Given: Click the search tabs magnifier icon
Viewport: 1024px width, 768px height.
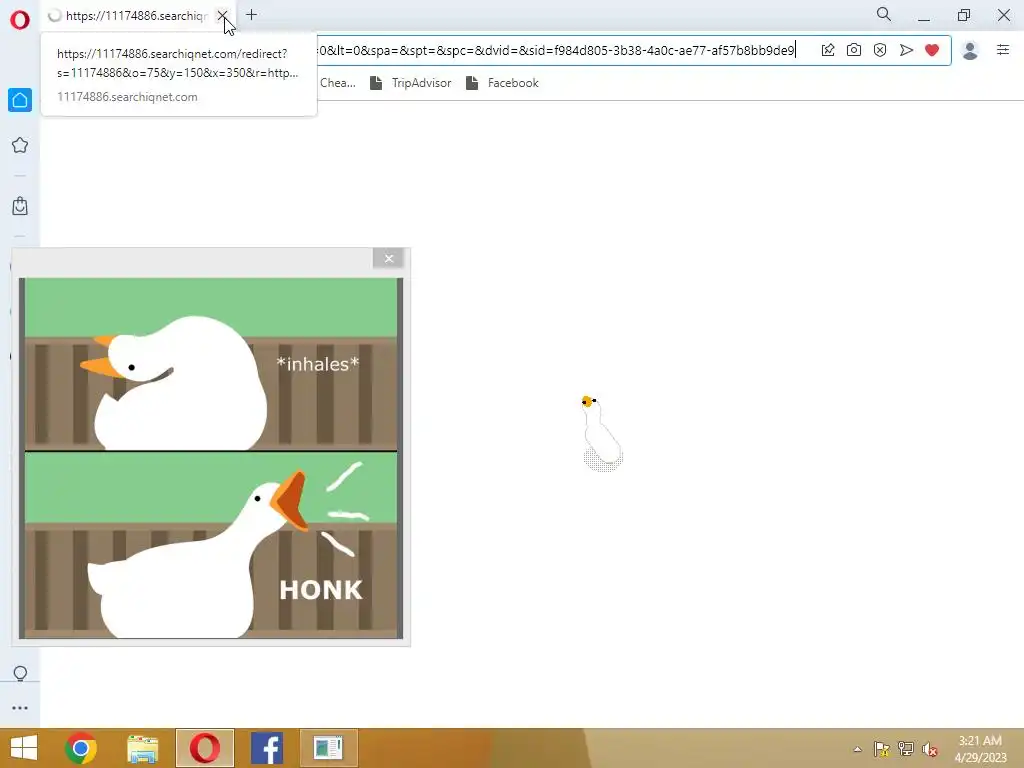Looking at the screenshot, I should [x=884, y=14].
